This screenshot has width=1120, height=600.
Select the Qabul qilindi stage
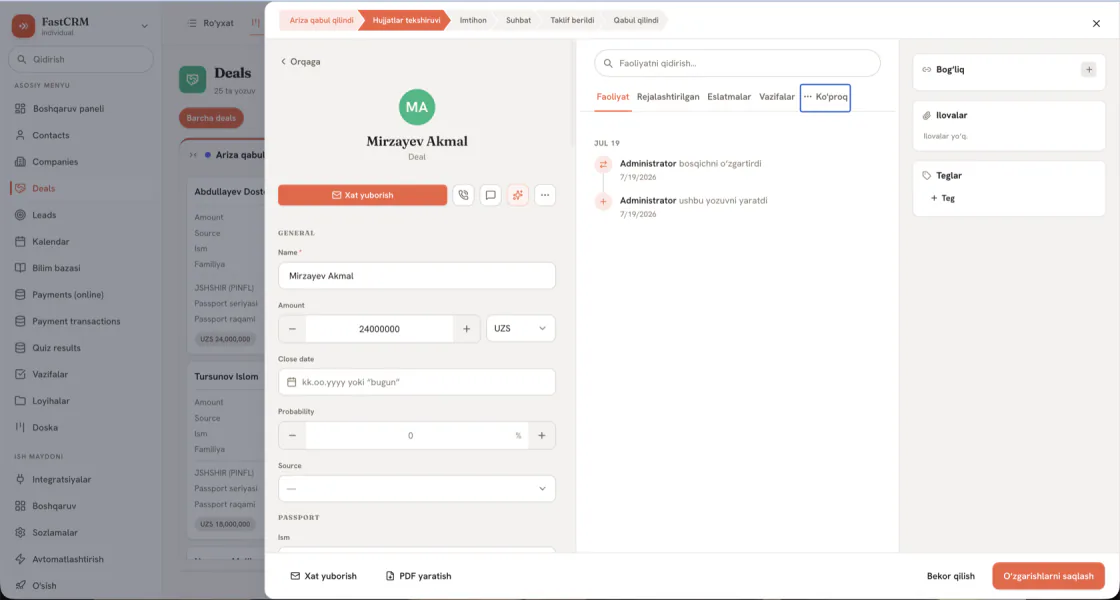[x=636, y=21]
